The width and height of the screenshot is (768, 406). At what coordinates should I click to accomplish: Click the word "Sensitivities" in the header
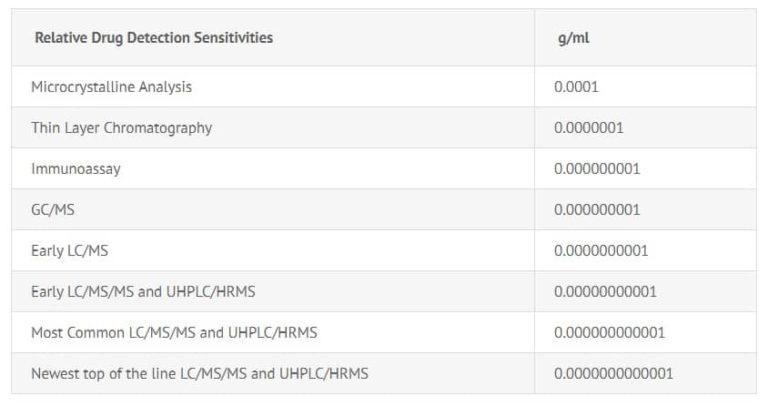(x=233, y=38)
